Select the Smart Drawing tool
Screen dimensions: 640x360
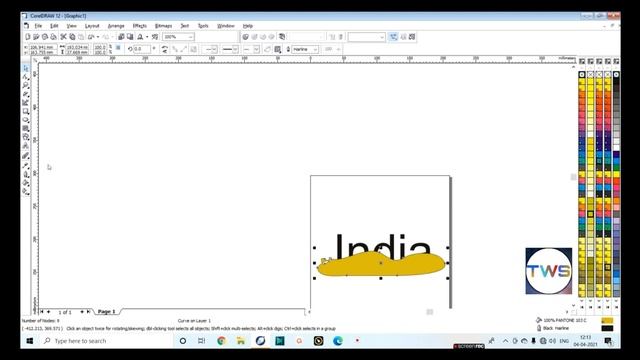pos(26,102)
